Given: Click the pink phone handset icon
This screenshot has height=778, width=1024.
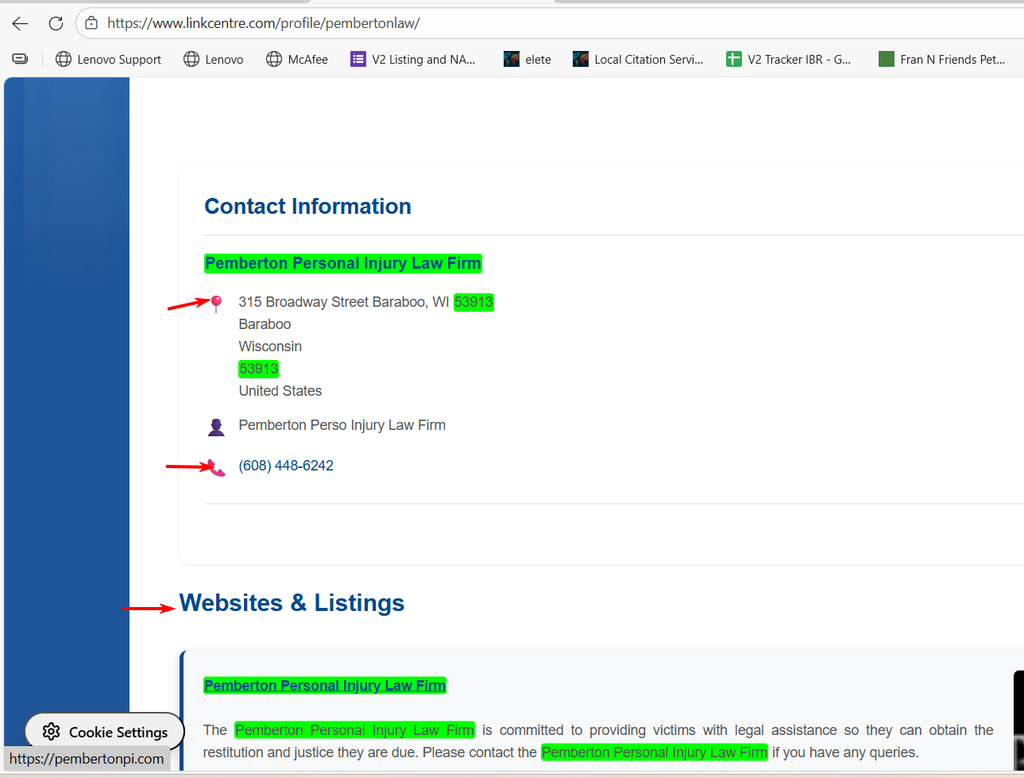Looking at the screenshot, I should [x=217, y=467].
